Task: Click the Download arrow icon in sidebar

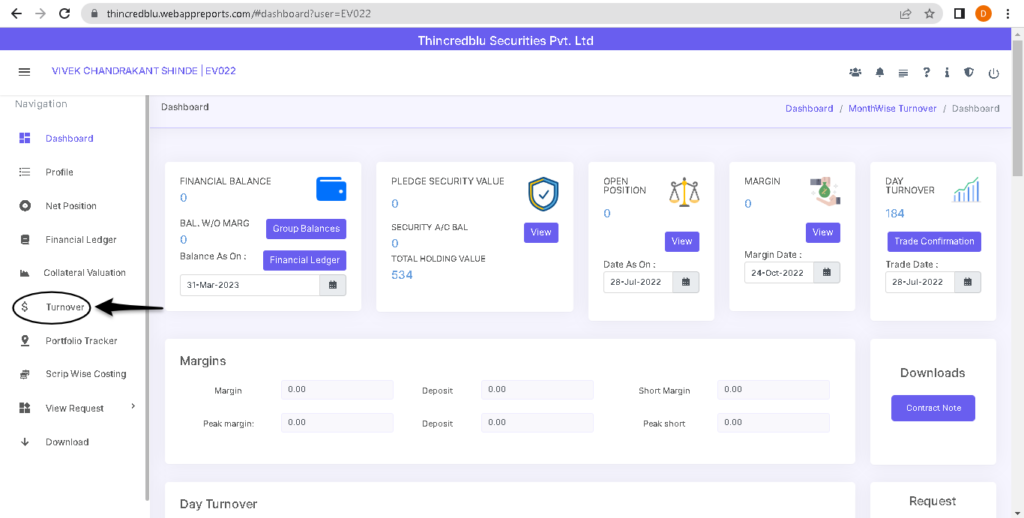Action: [x=25, y=442]
